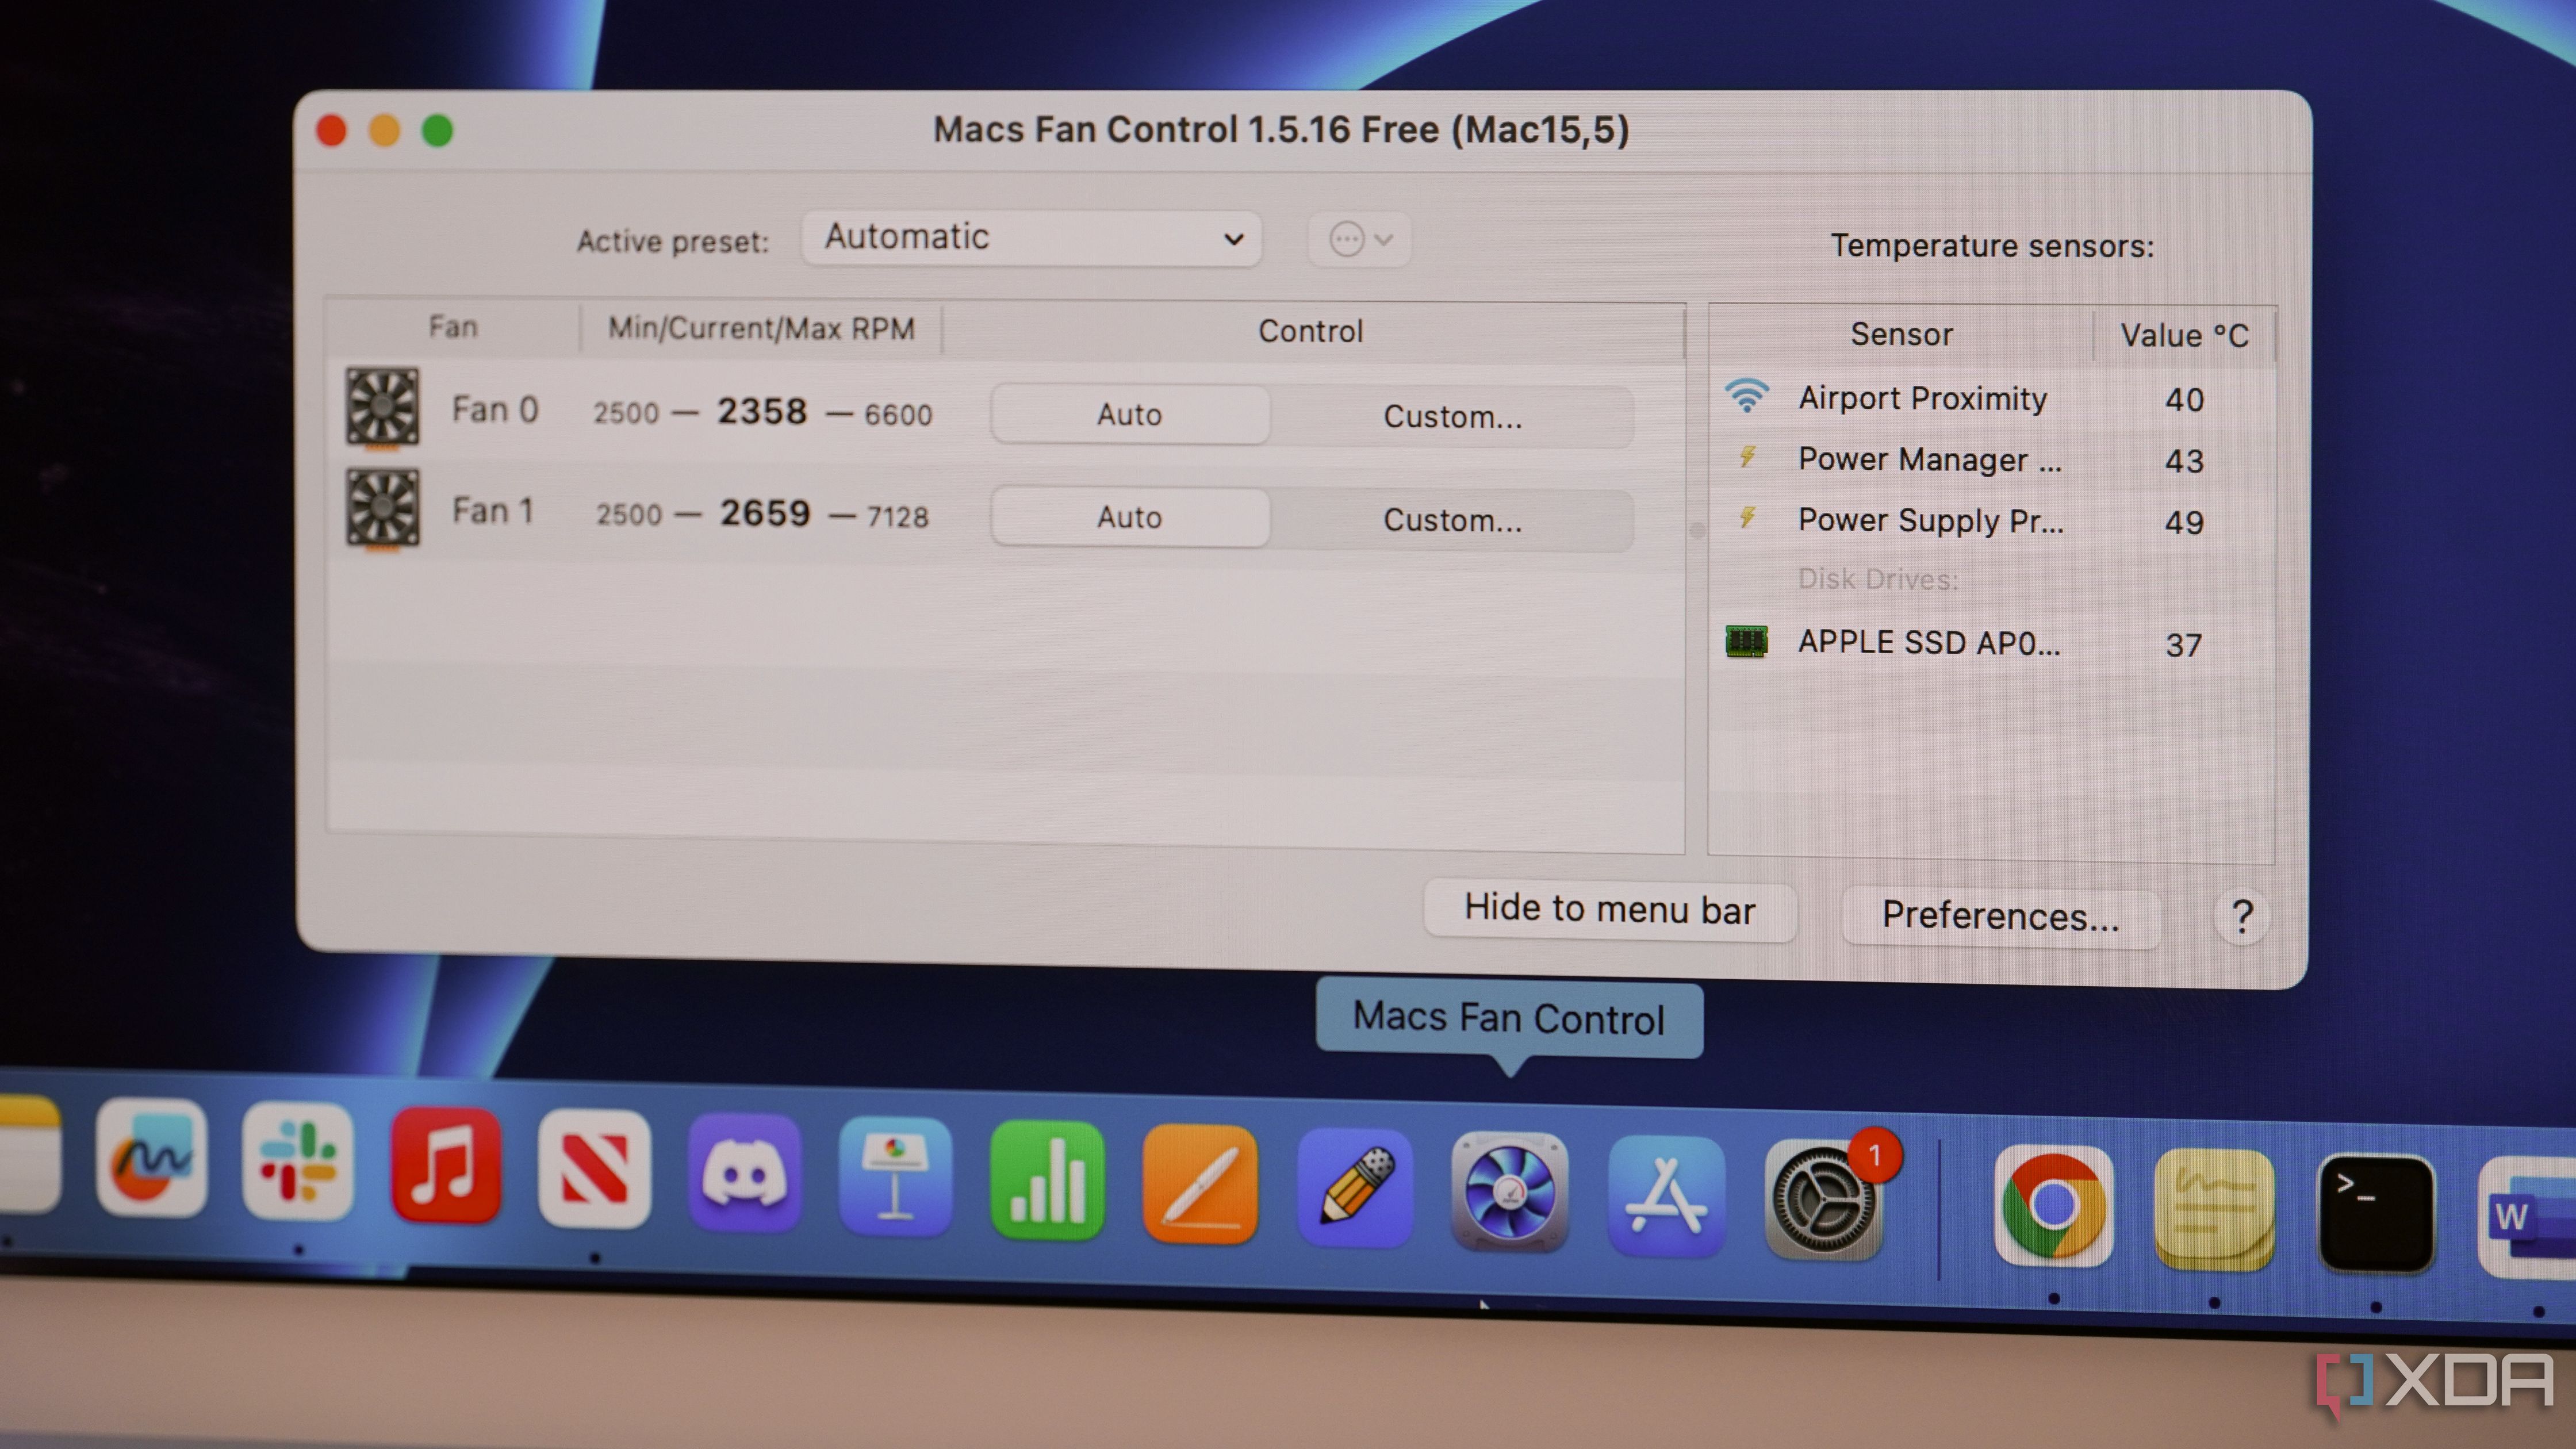Image resolution: width=2576 pixels, height=1449 pixels.
Task: Expand the preset options ellipsis menu
Action: tap(1359, 240)
